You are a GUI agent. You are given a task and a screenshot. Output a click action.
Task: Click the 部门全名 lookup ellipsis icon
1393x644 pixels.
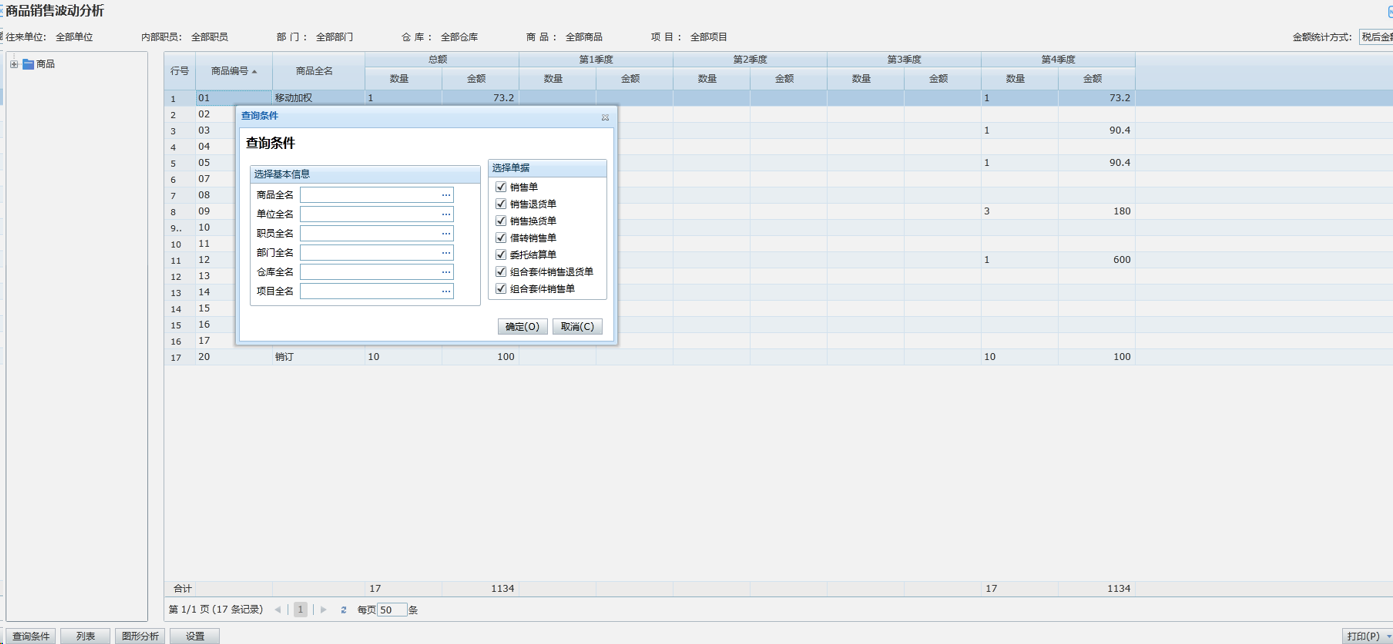(x=446, y=253)
